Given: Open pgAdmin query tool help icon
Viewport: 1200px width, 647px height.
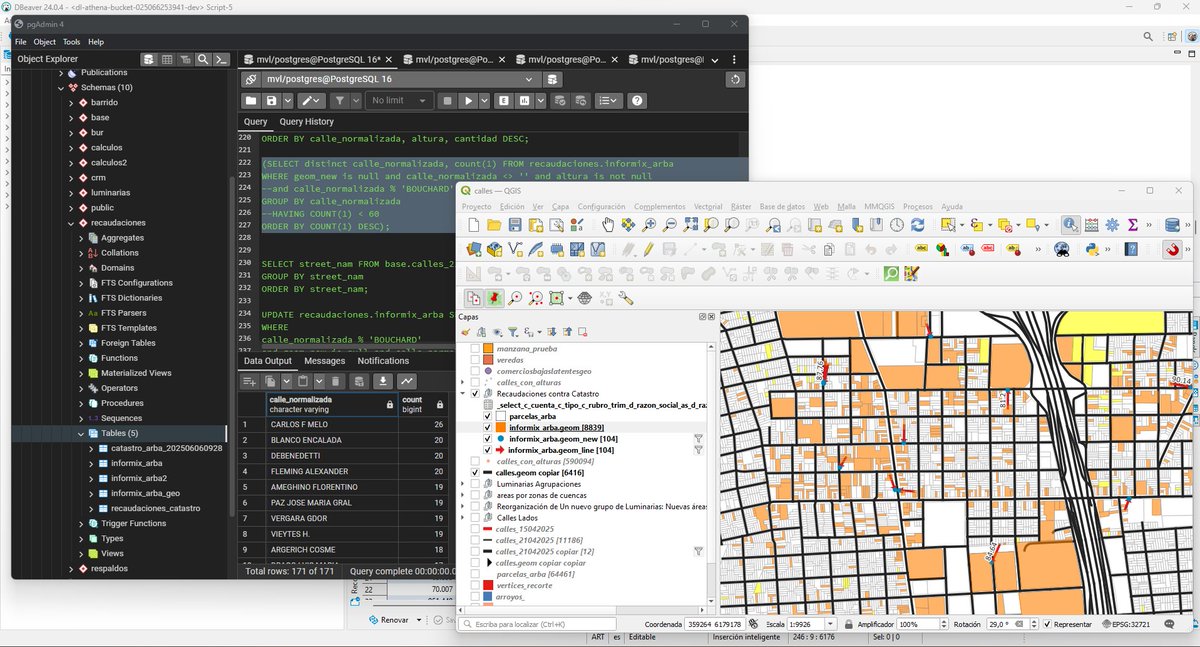Looking at the screenshot, I should click(x=637, y=101).
